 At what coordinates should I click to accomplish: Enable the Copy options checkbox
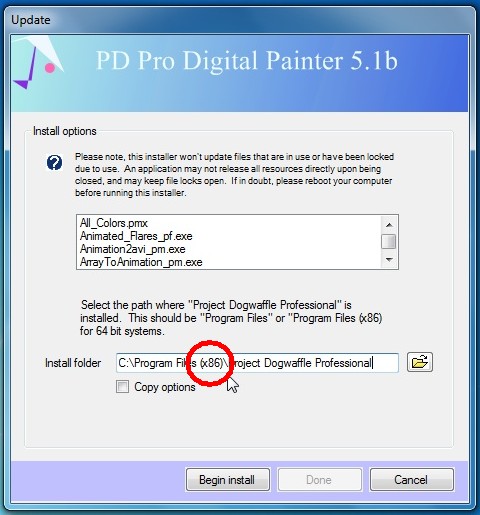point(122,387)
